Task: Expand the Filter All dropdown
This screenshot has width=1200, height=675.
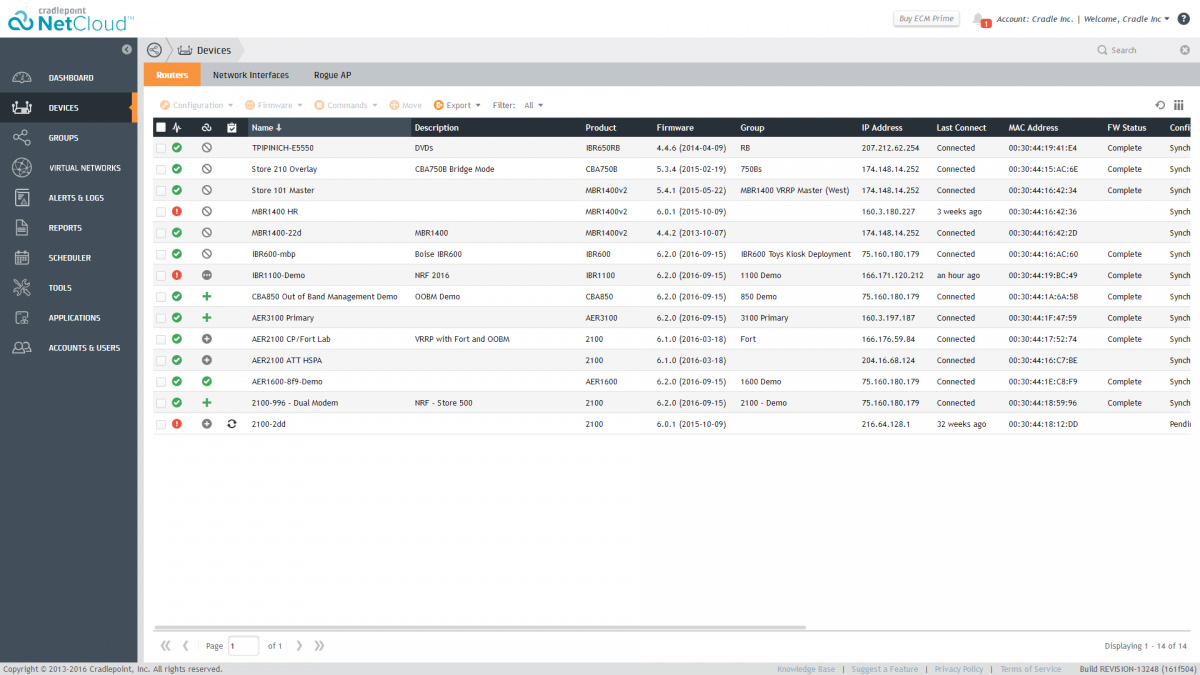Action: click(x=534, y=105)
